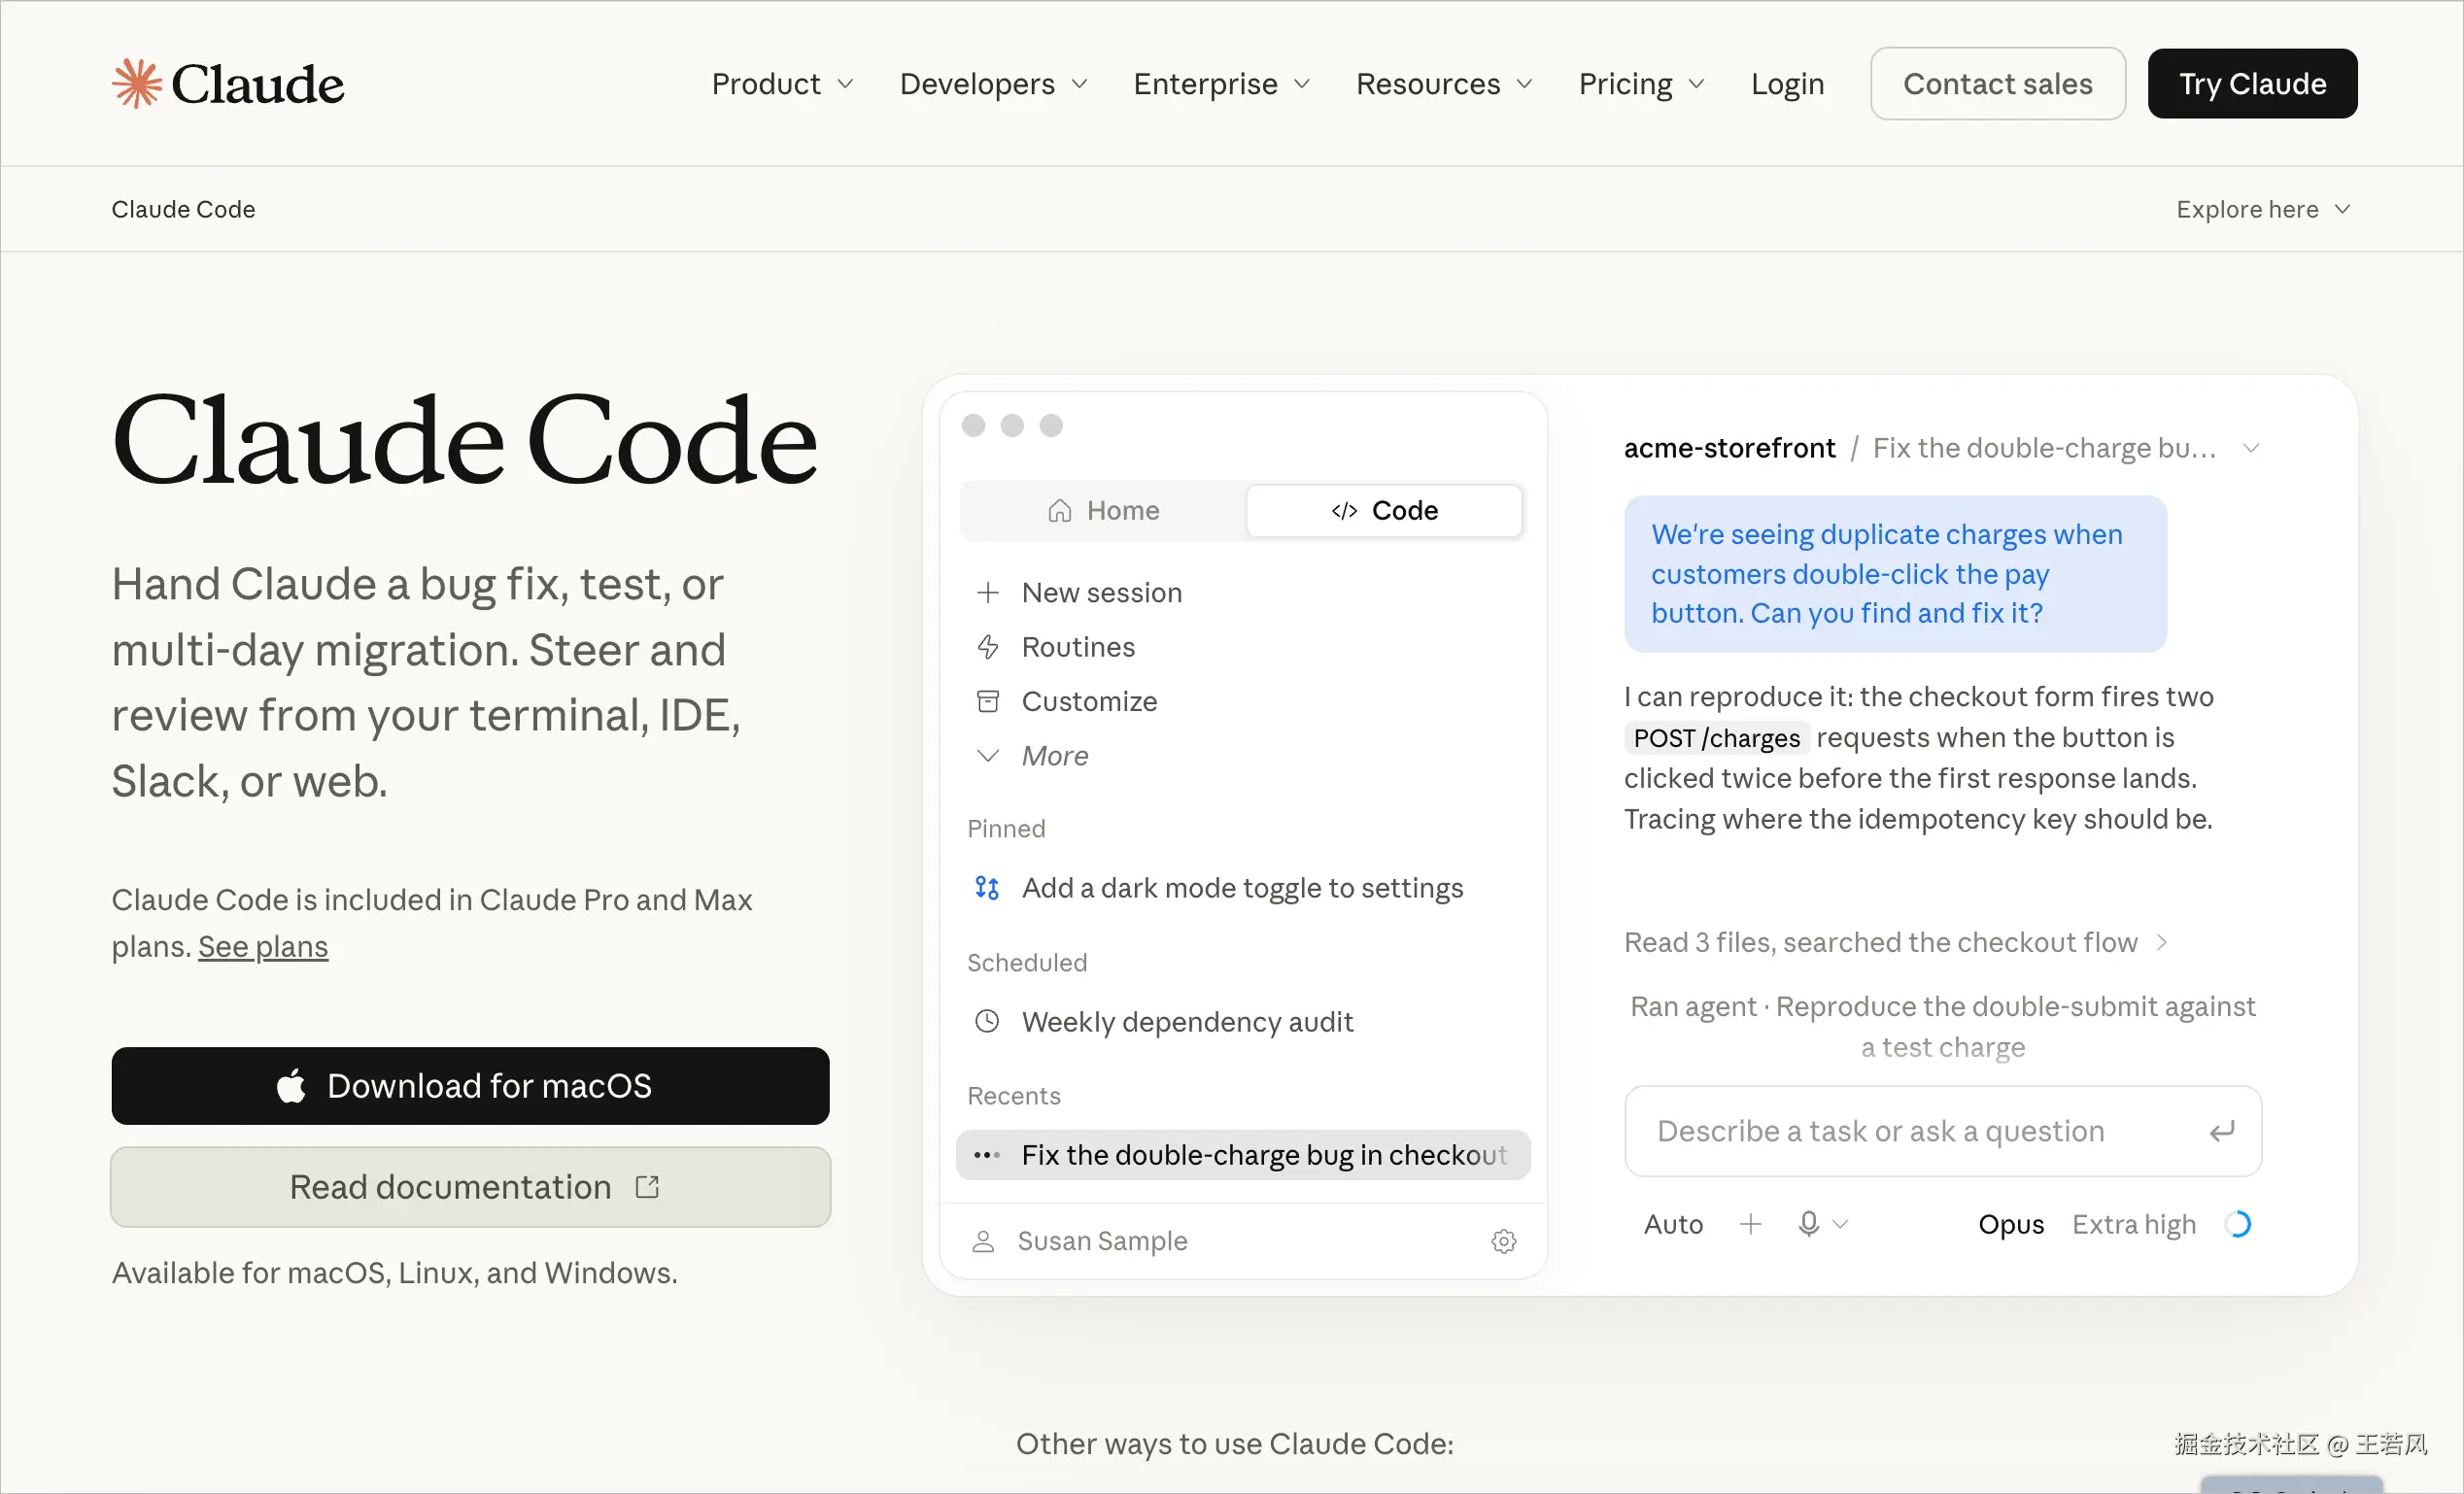This screenshot has width=2464, height=1494.
Task: Open Routines in the sidebar
Action: click(1078, 647)
